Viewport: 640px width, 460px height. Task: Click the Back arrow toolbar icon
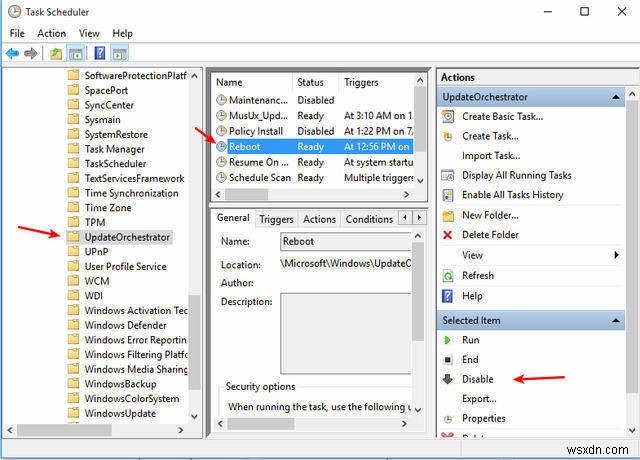point(12,53)
